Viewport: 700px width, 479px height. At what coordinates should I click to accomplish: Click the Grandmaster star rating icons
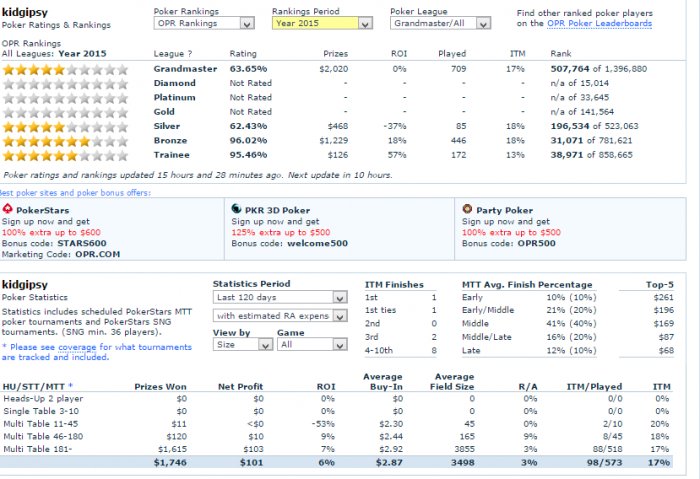click(x=66, y=70)
